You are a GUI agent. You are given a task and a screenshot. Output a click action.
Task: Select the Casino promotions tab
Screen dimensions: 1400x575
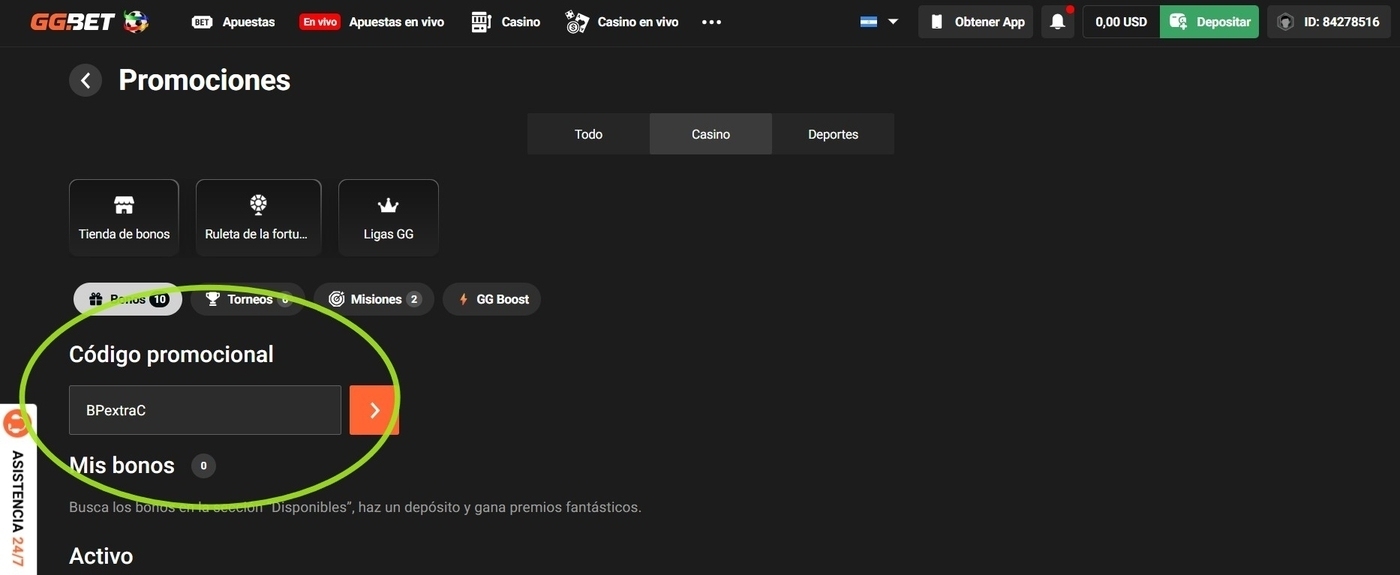711,134
